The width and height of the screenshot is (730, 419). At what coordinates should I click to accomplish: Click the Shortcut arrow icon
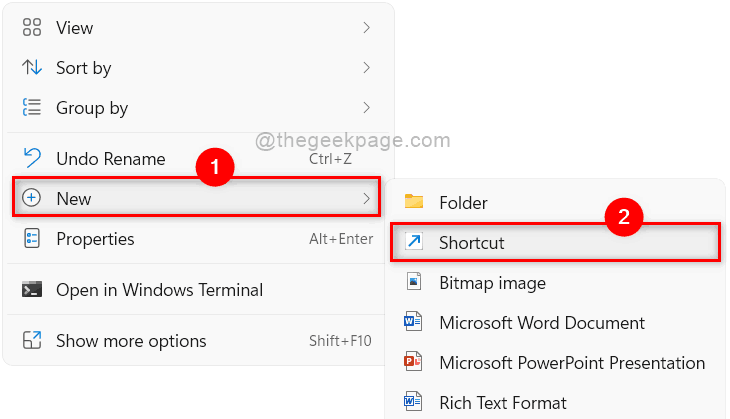click(414, 243)
